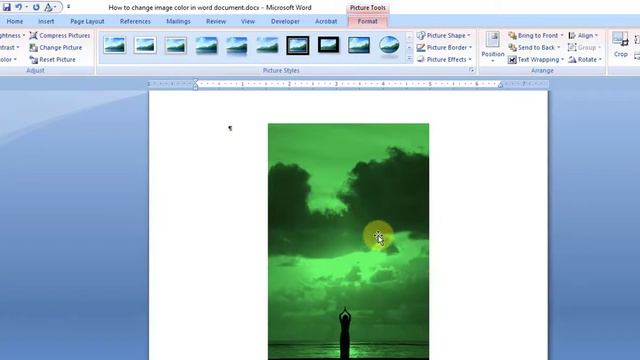Open Send to Back dropdown arrow
This screenshot has height=360, width=640.
pyautogui.click(x=559, y=47)
